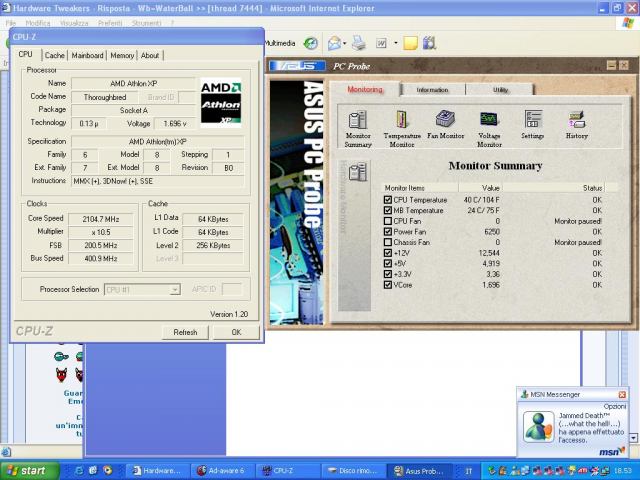Image resolution: width=640 pixels, height=480 pixels.
Task: Click the Core Speed 2104.7 MHz field
Action: click(x=100, y=219)
